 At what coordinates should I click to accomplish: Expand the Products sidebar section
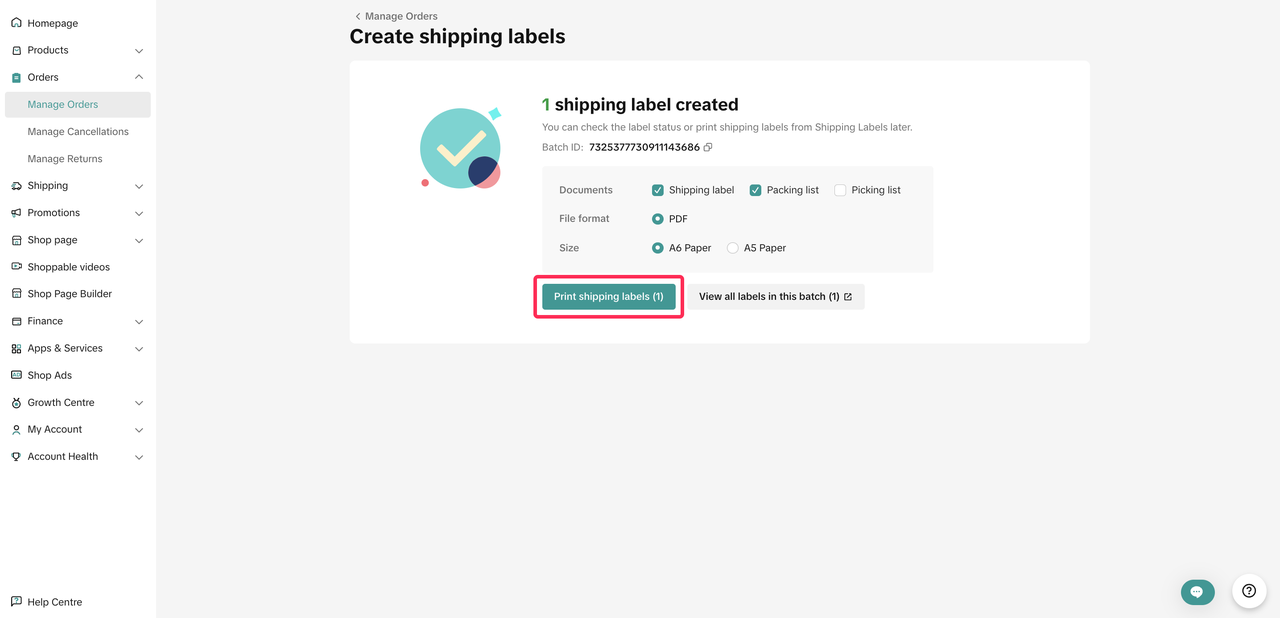pyautogui.click(x=139, y=50)
